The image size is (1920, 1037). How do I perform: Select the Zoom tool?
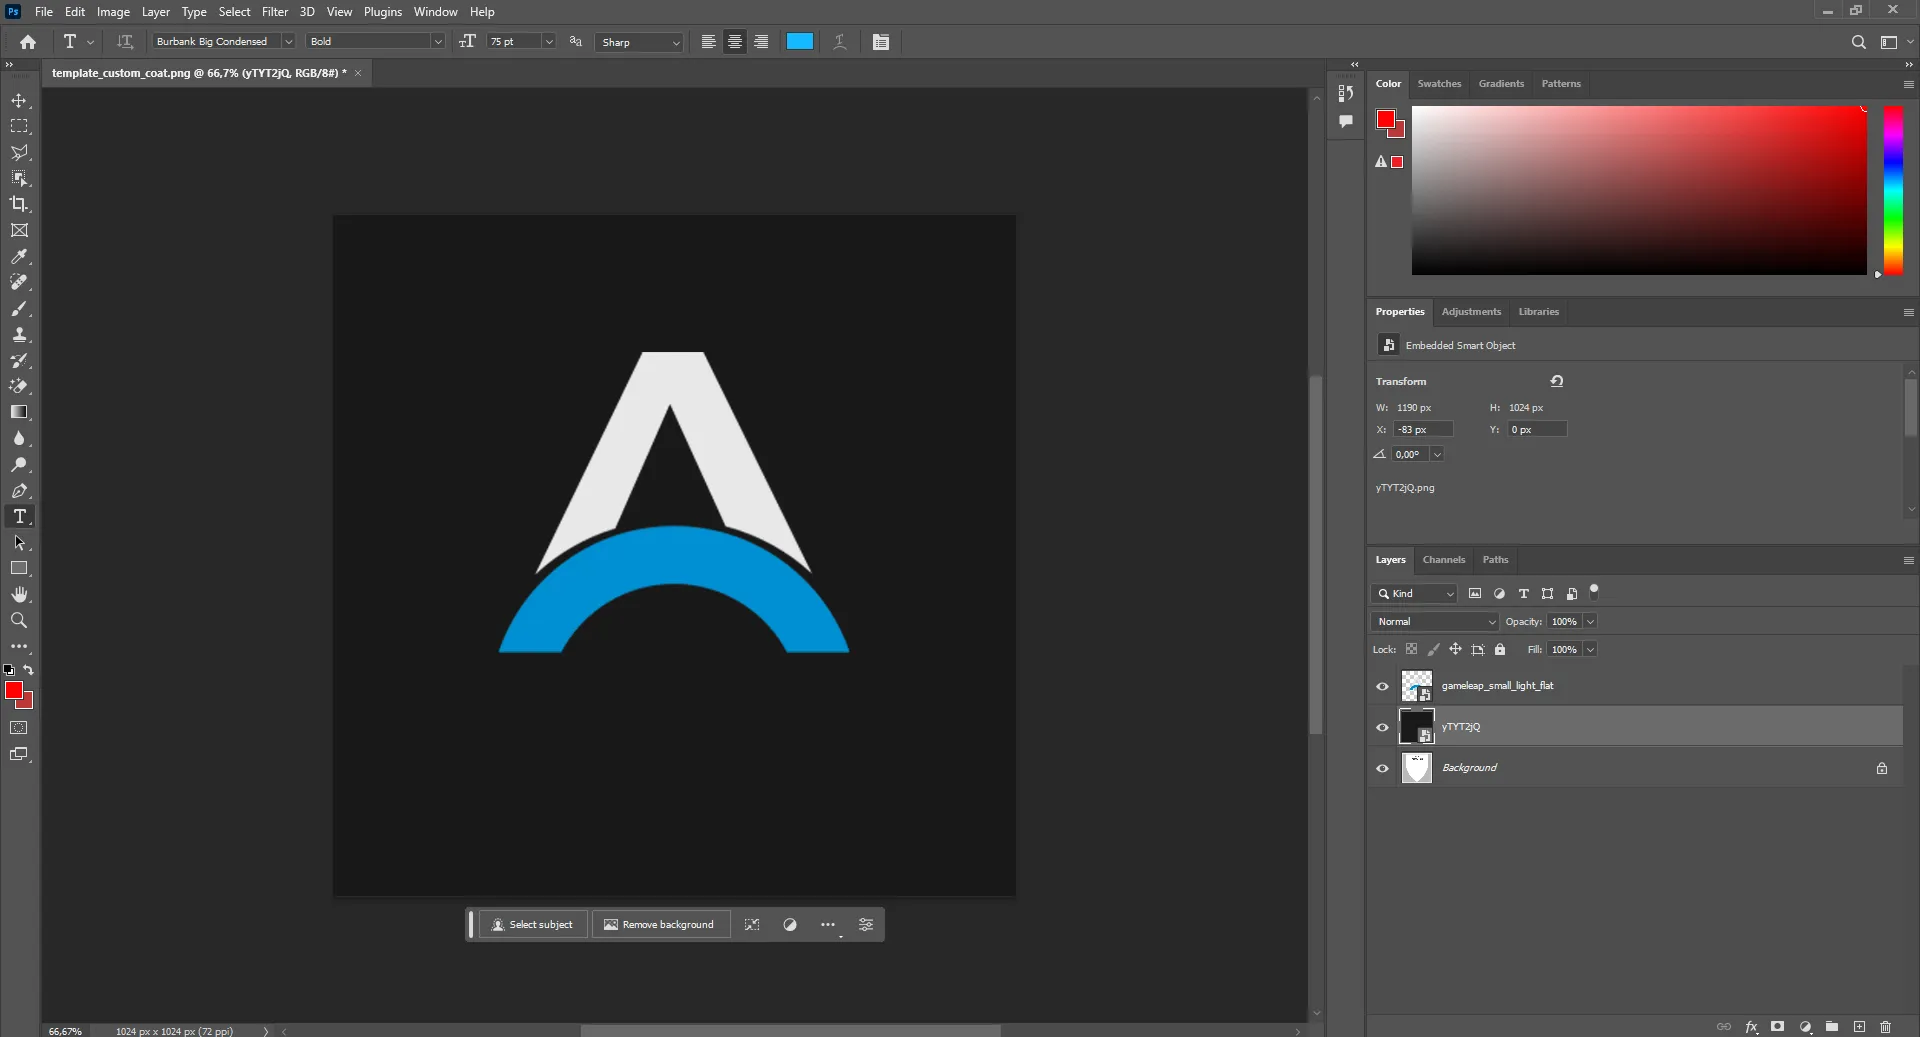pyautogui.click(x=19, y=621)
